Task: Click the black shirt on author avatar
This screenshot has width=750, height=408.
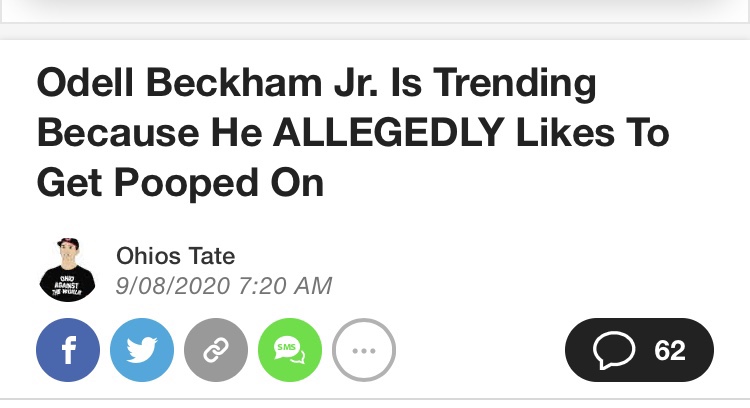Action: coord(68,285)
